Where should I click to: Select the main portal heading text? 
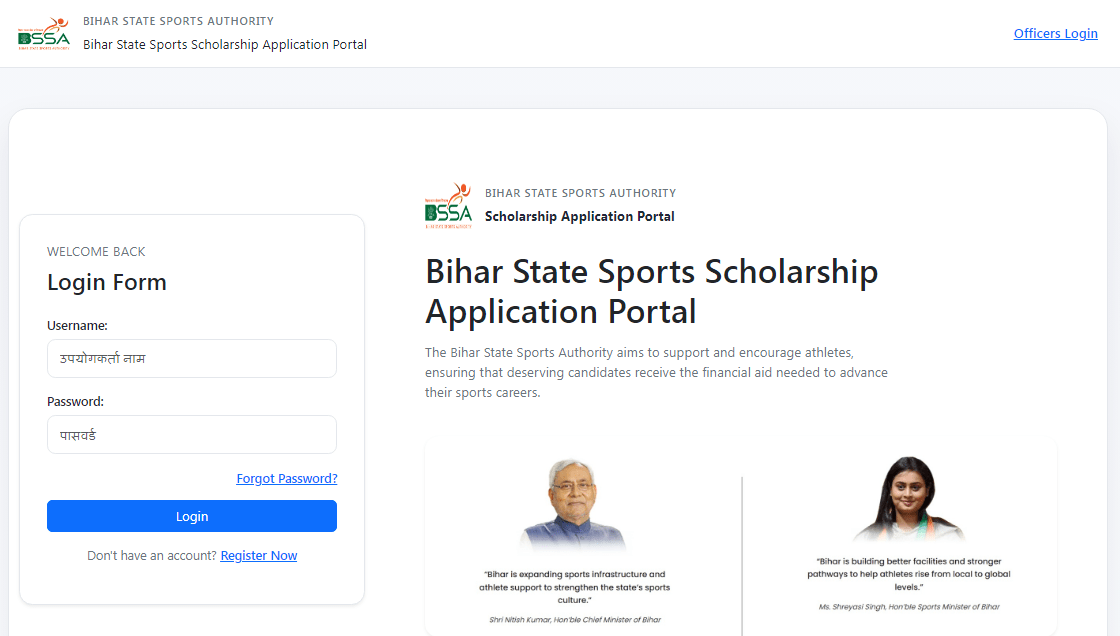pos(651,291)
